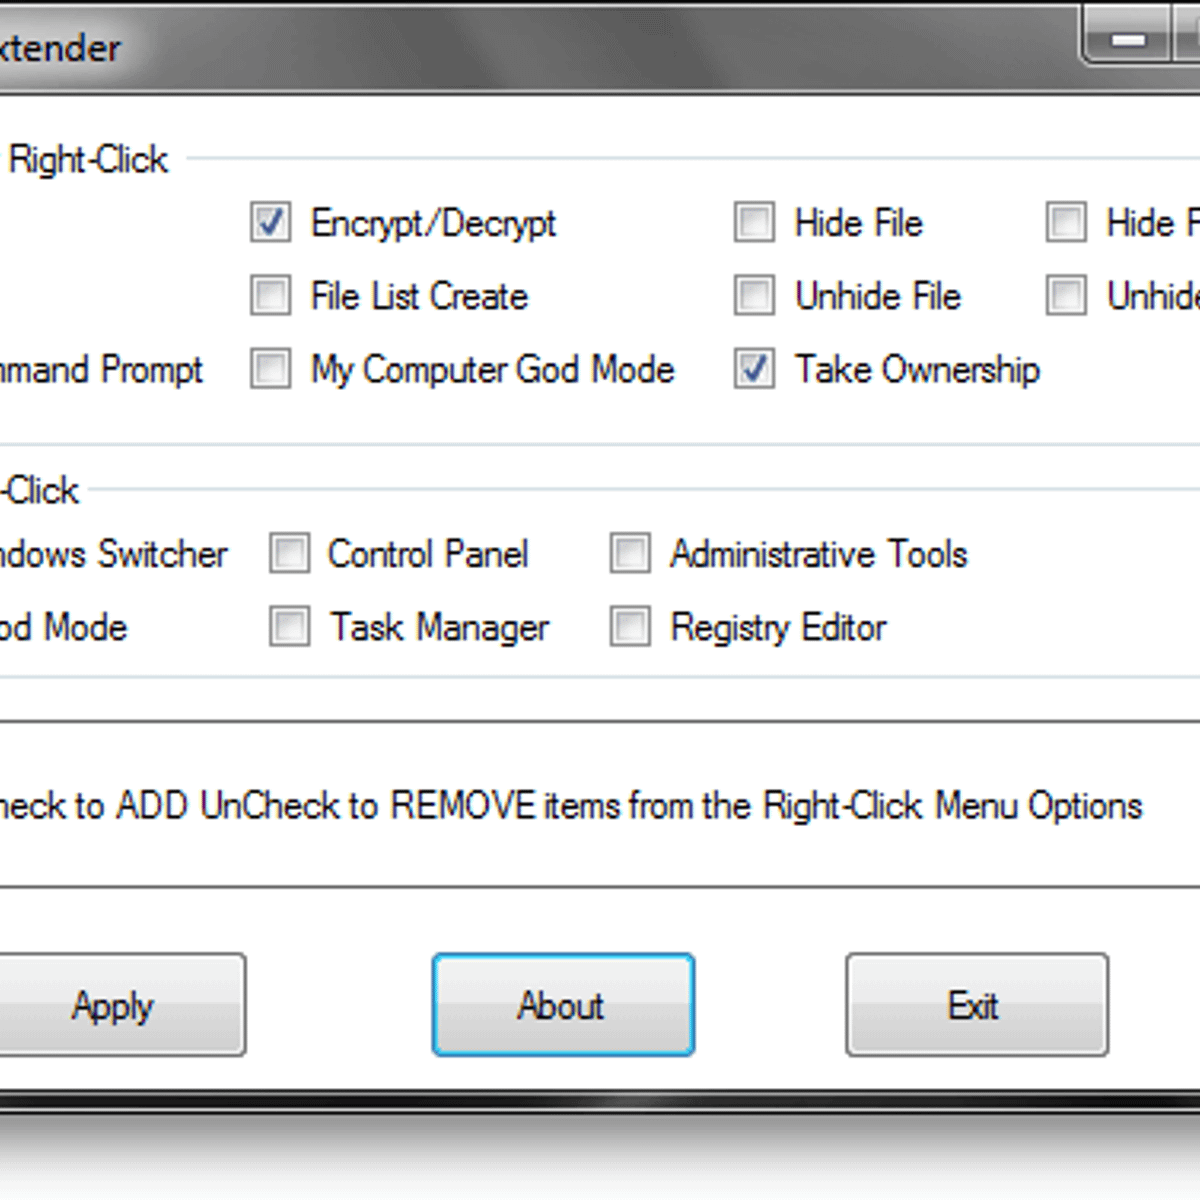Open the About dialog
Image resolution: width=1200 pixels, height=1200 pixels.
tap(562, 1005)
